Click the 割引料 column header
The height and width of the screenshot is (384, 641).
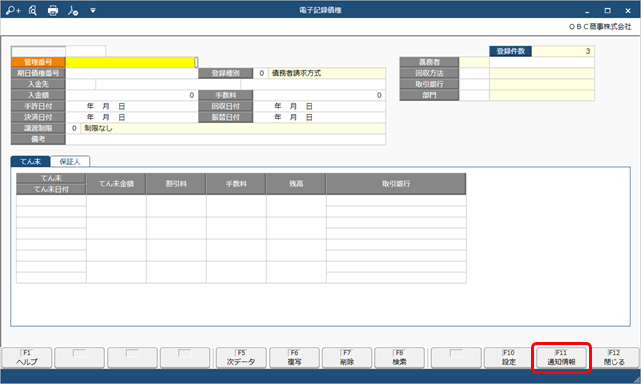pos(176,184)
